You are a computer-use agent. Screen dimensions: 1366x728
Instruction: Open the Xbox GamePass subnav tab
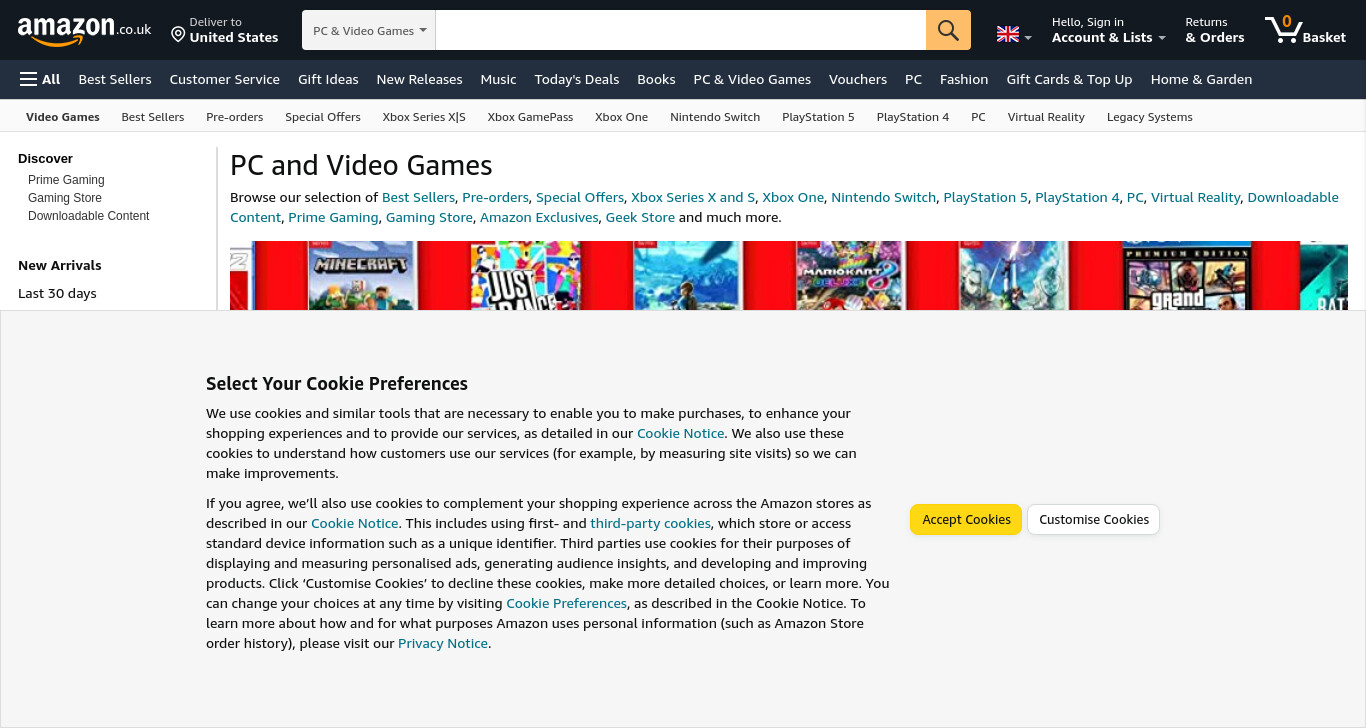530,117
